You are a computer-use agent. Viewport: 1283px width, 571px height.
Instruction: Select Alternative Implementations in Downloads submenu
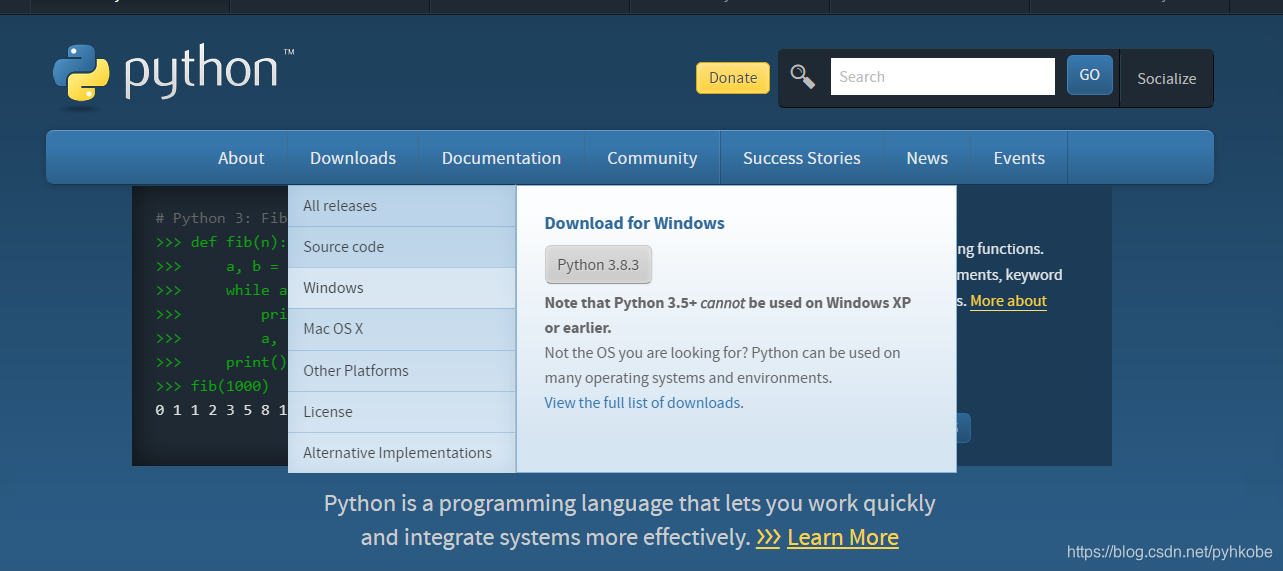(x=402, y=453)
